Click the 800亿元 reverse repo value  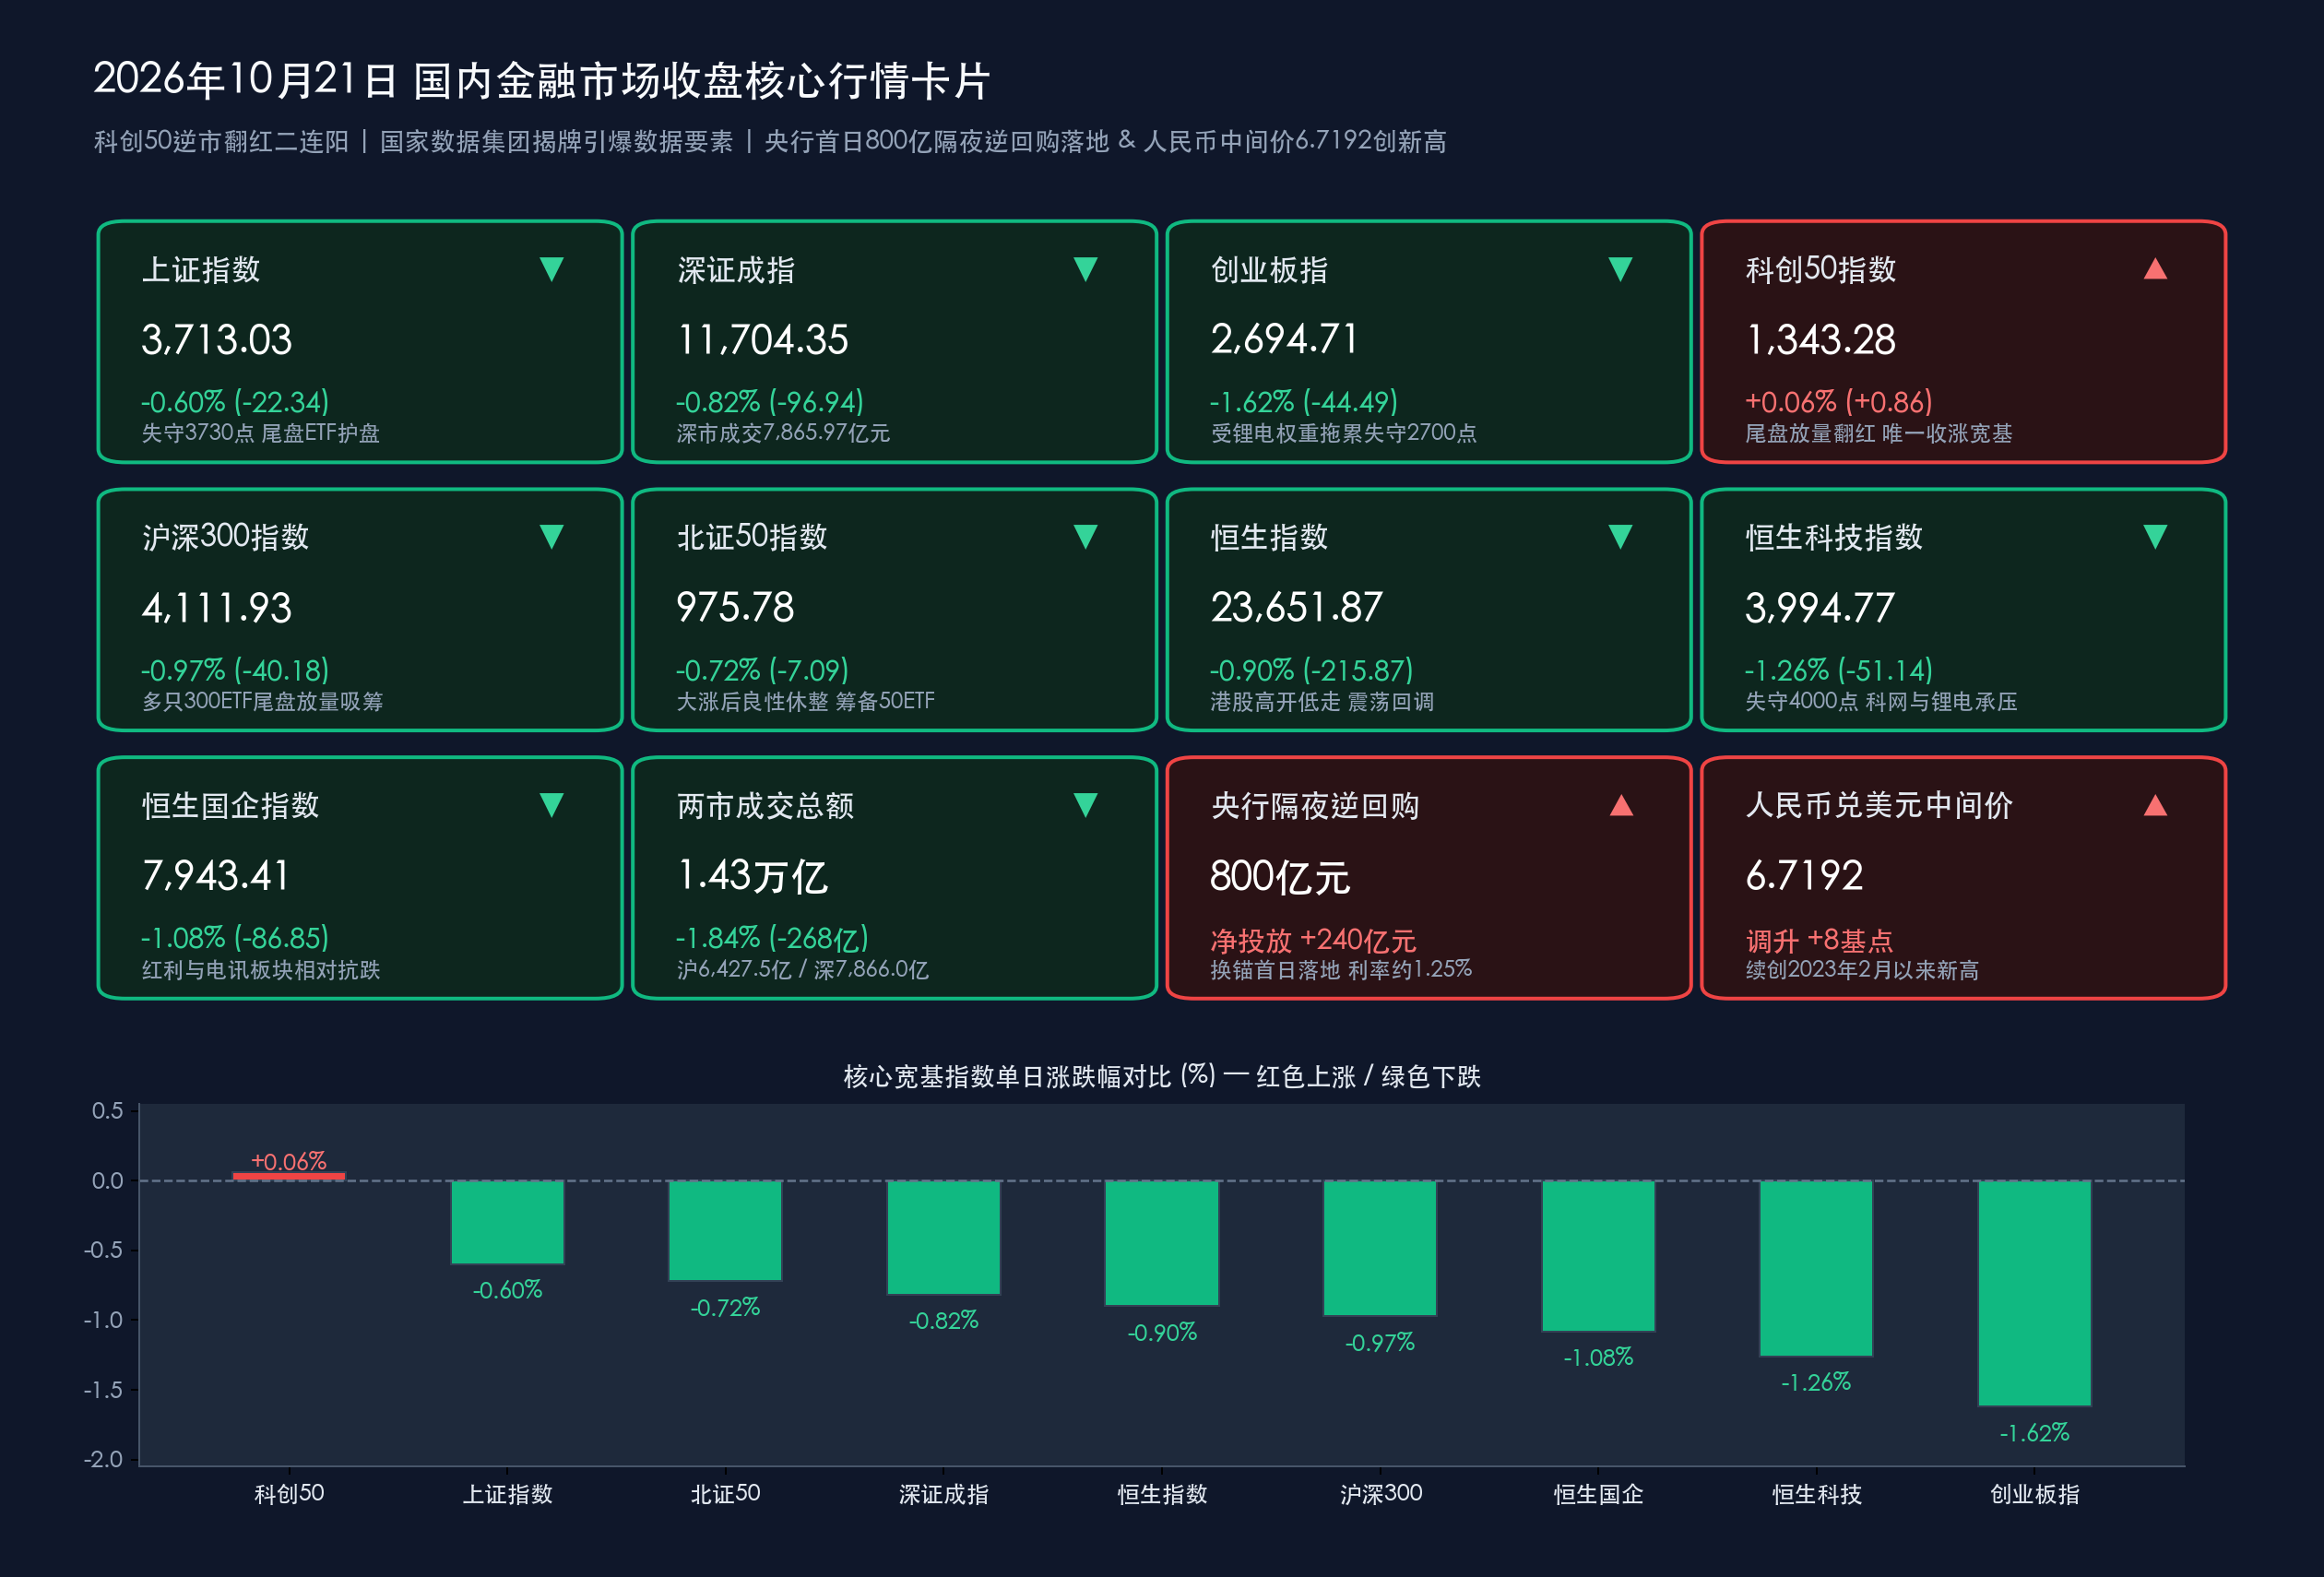click(x=1280, y=877)
